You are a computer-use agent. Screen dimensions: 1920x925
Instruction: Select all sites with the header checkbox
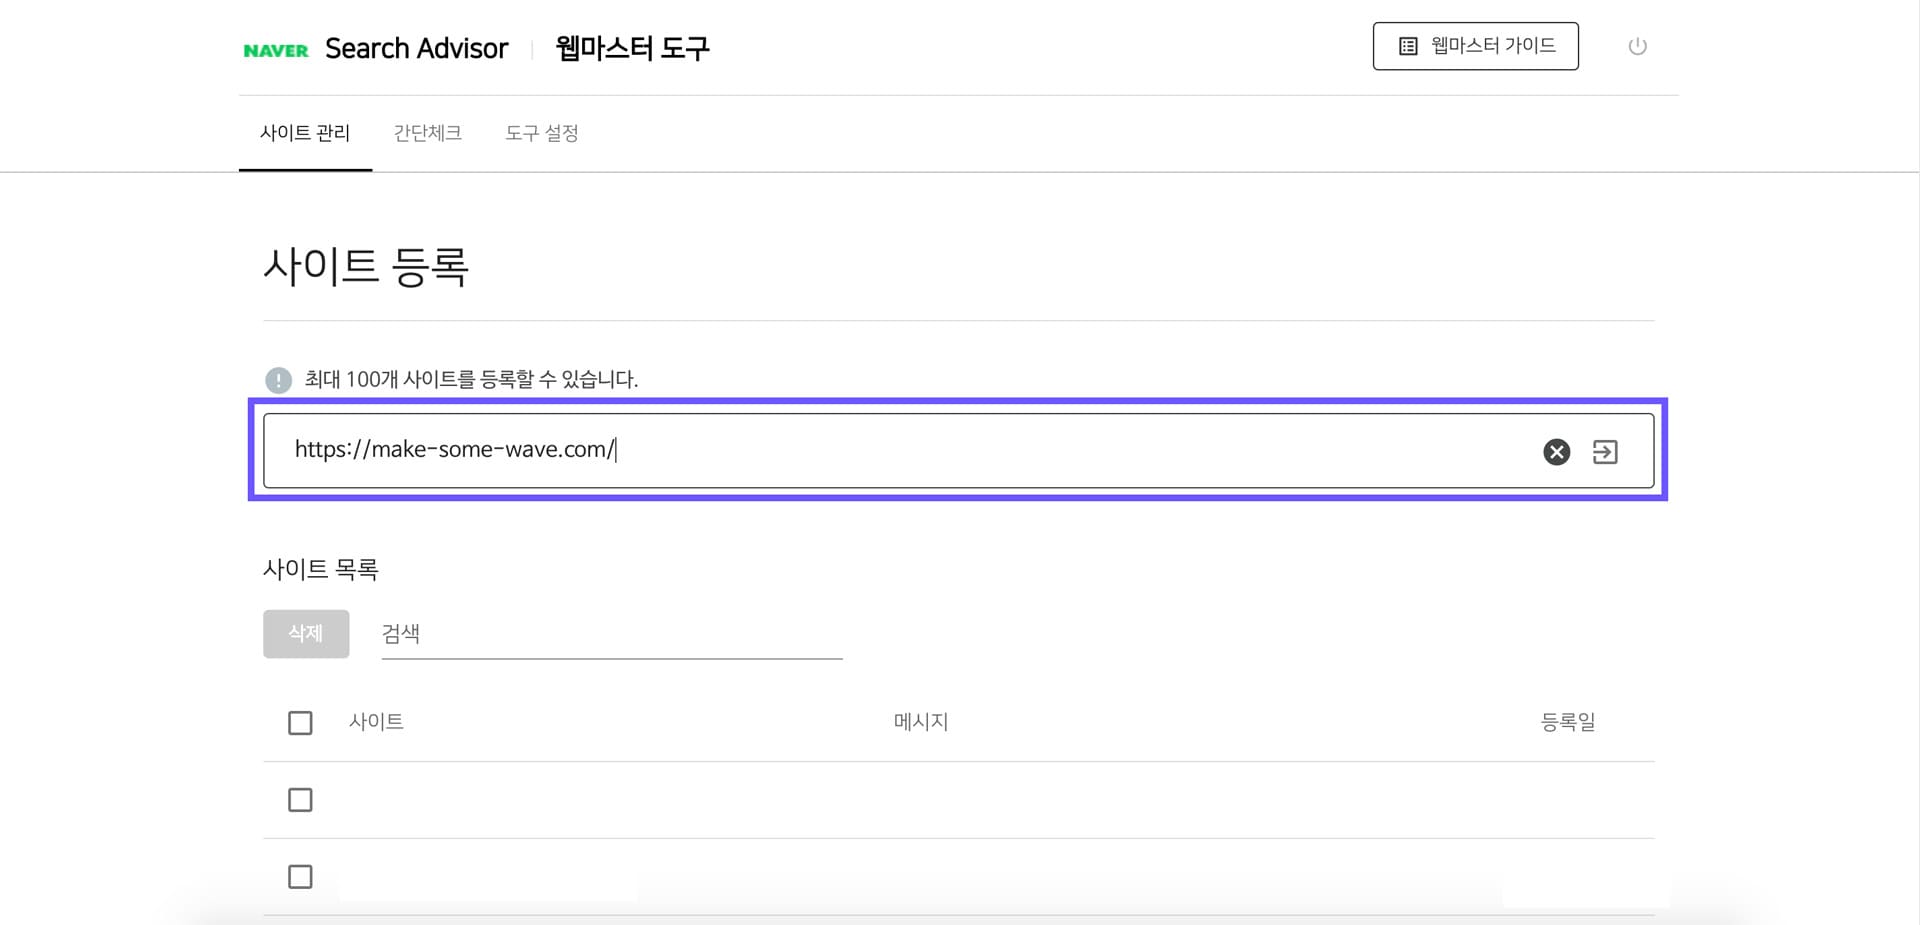[x=300, y=722]
